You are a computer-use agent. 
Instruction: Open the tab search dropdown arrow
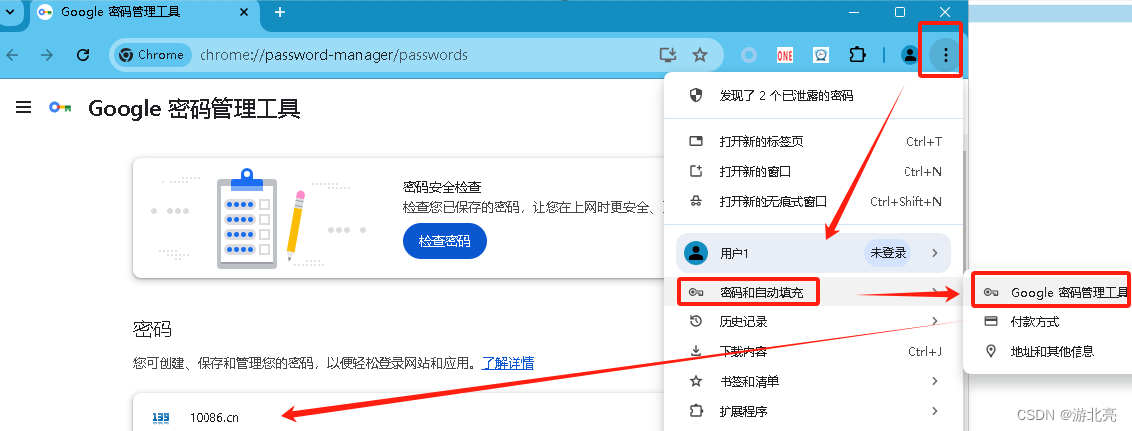click(x=10, y=12)
